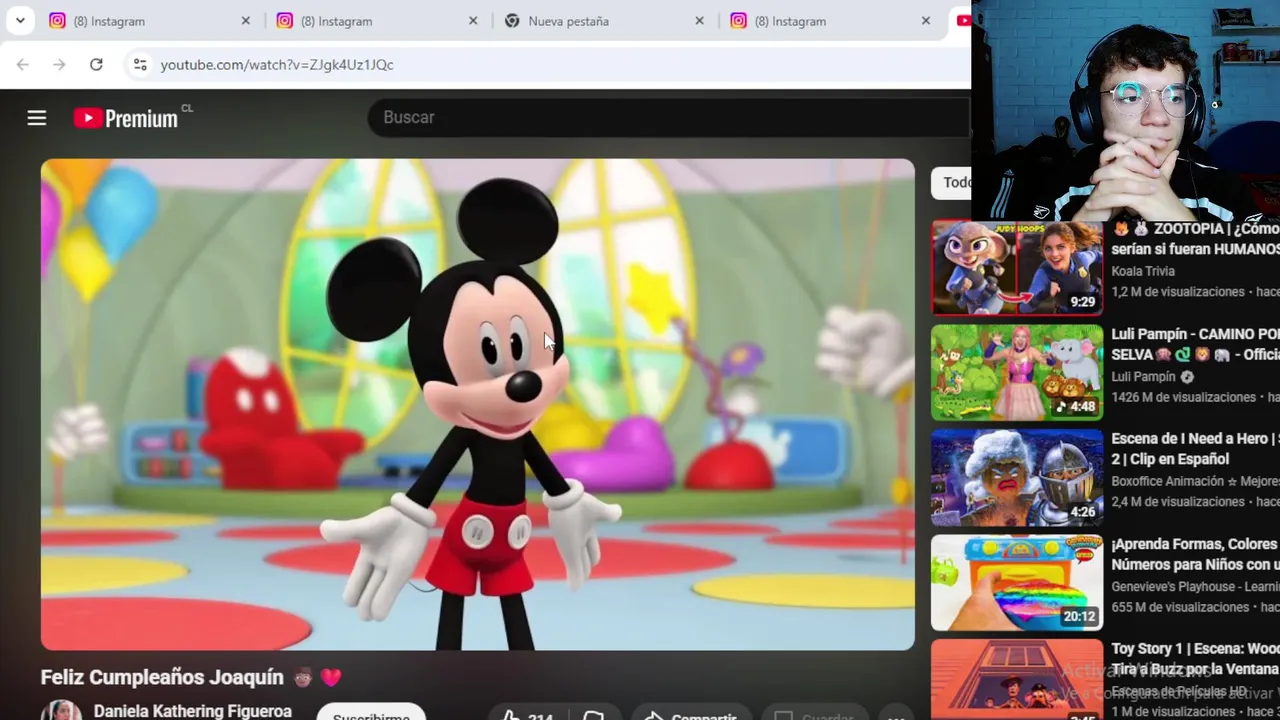Open the Toy Story 1 thumbnail

(x=1017, y=680)
